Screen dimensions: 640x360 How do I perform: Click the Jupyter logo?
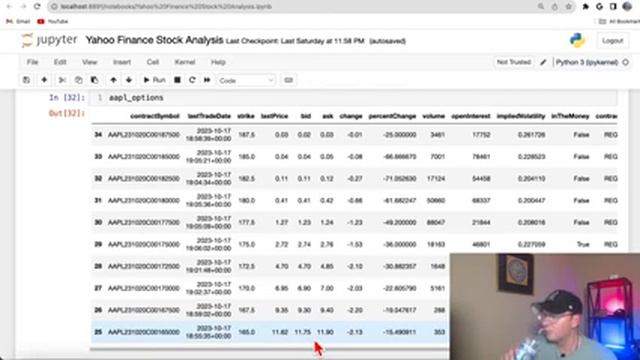[x=49, y=40]
